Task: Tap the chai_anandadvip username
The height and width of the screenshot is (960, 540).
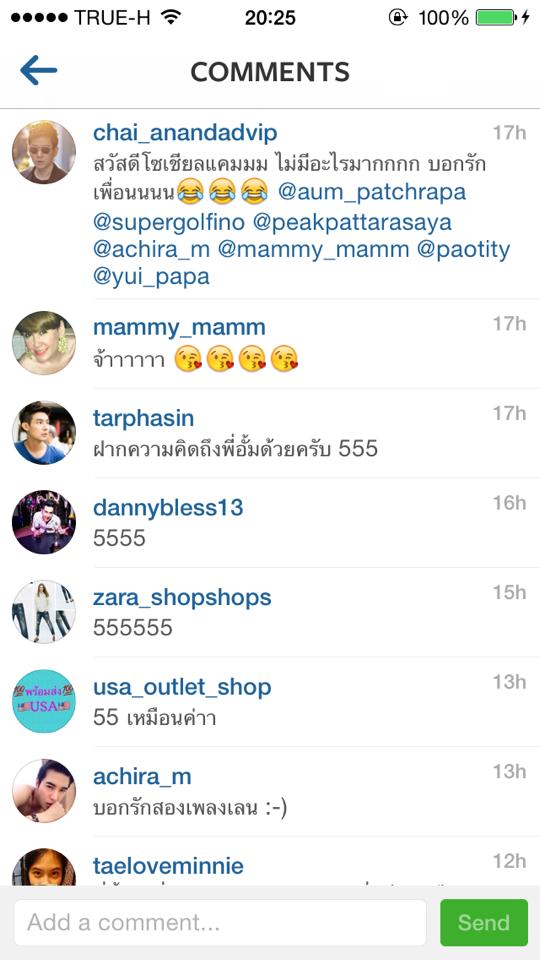Action: (185, 133)
